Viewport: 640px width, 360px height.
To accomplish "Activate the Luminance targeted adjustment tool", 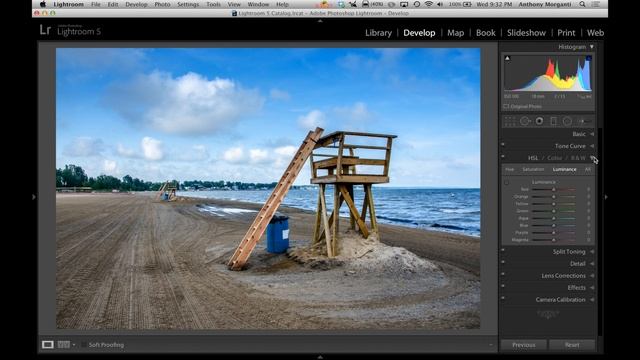I will (507, 182).
